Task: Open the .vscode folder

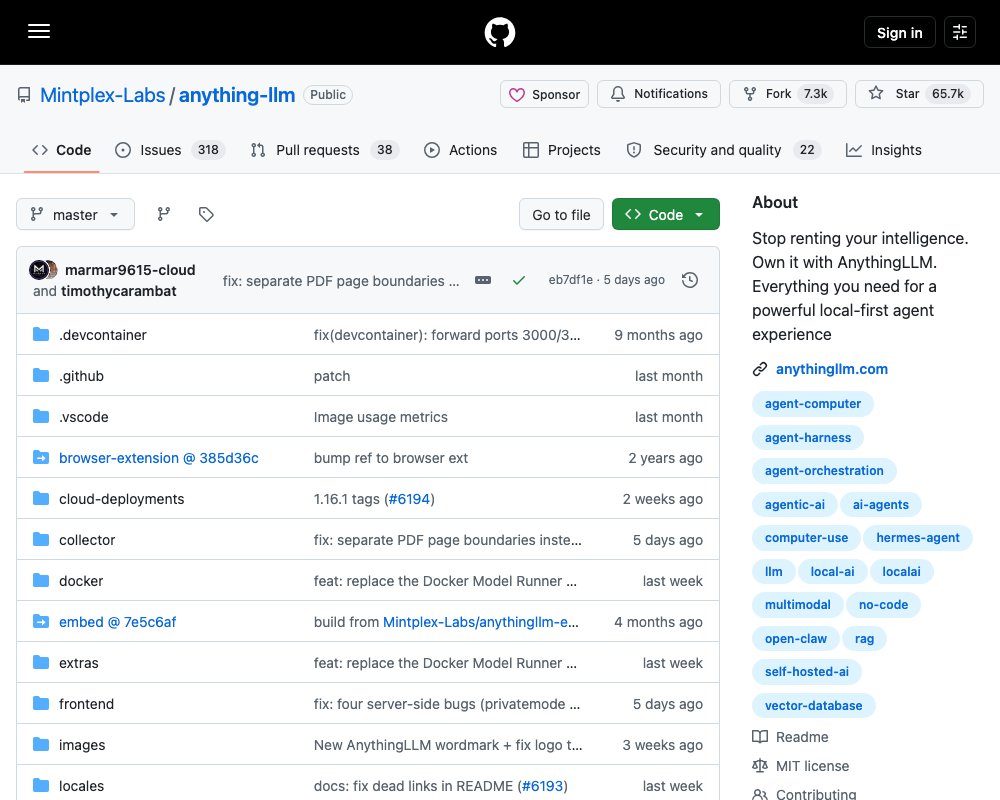Action: pyautogui.click(x=84, y=417)
